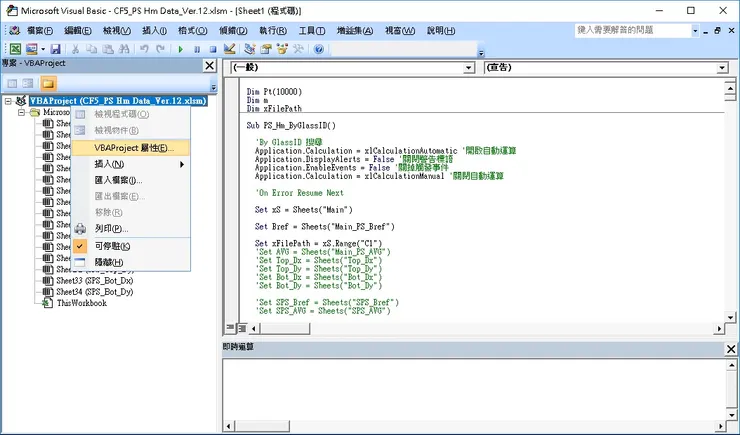This screenshot has height=435, width=740.
Task: Select ThisWorkbook in the project tree
Action: click(80, 302)
